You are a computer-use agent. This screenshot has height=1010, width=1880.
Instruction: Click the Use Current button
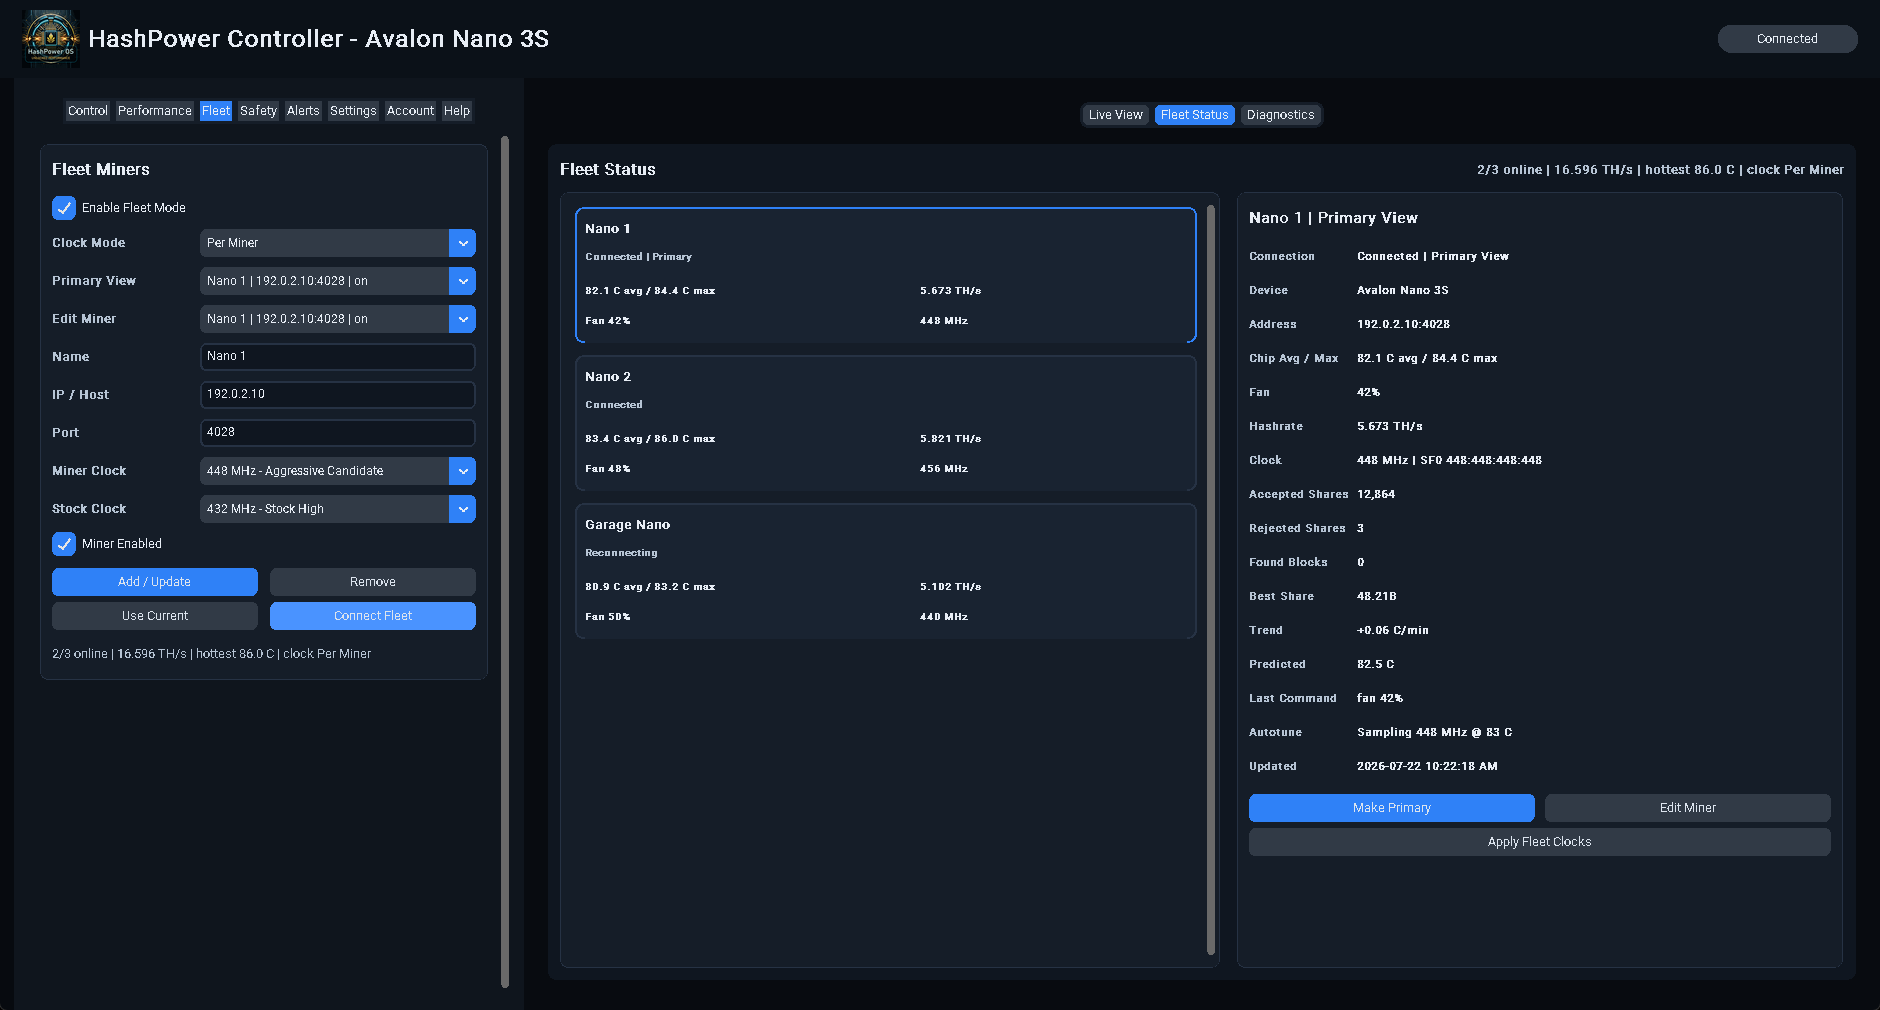155,616
